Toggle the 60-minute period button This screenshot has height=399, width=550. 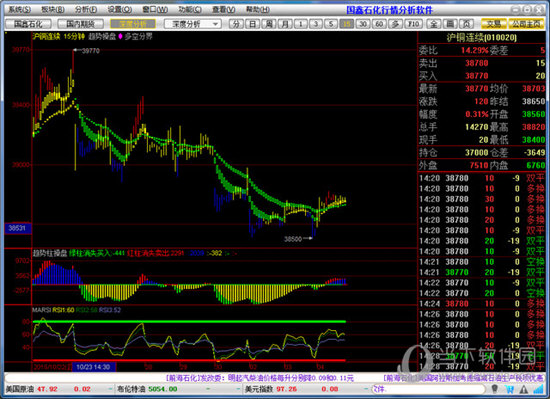coord(379,24)
